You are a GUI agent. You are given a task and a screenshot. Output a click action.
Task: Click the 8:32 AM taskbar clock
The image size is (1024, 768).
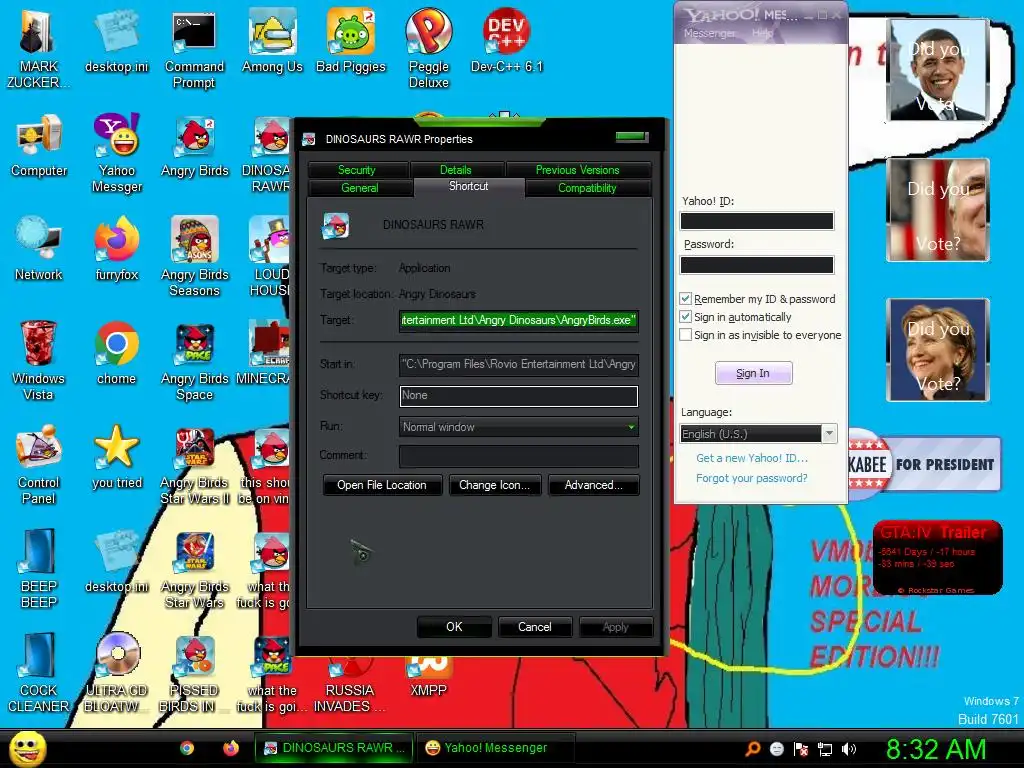click(935, 749)
